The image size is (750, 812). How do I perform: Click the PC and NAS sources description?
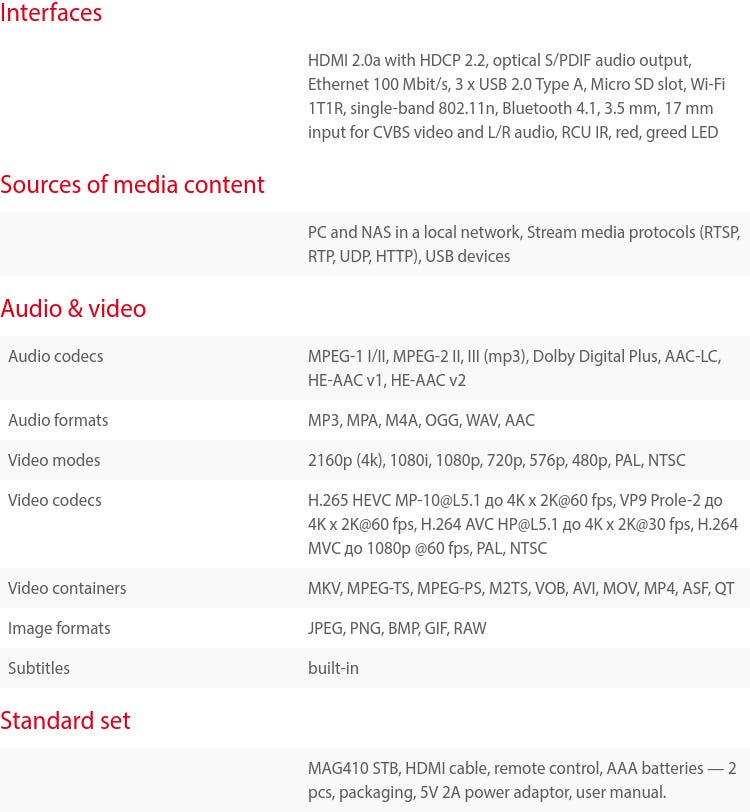(523, 244)
